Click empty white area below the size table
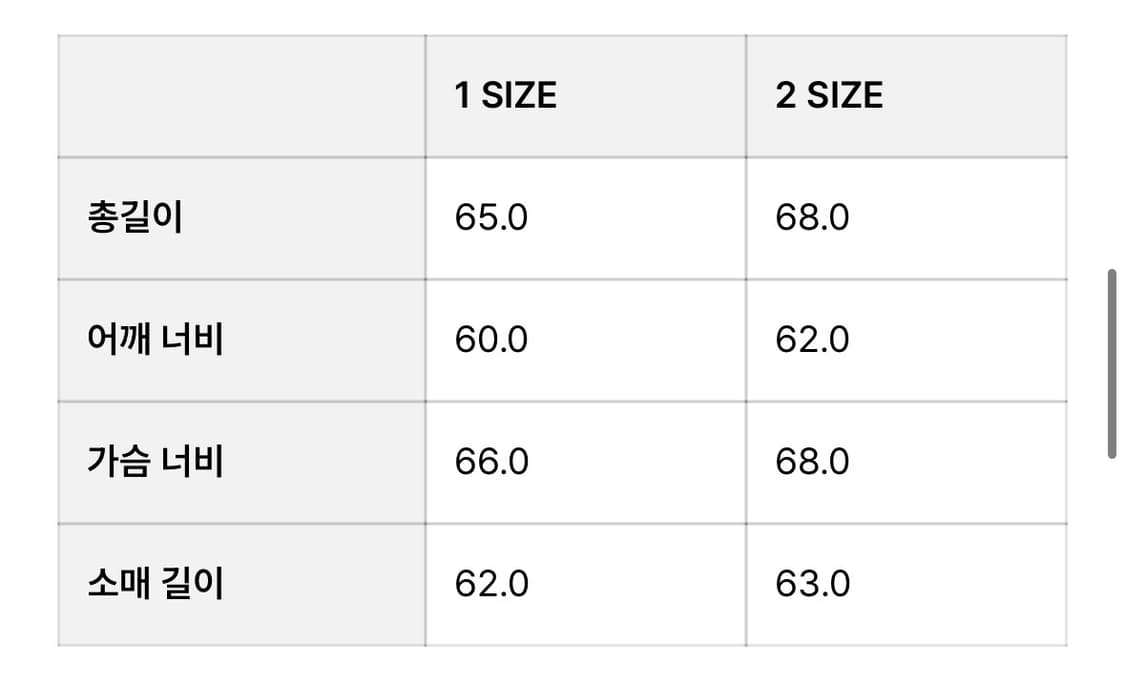Screen dimensions: 1125x681 560,665
